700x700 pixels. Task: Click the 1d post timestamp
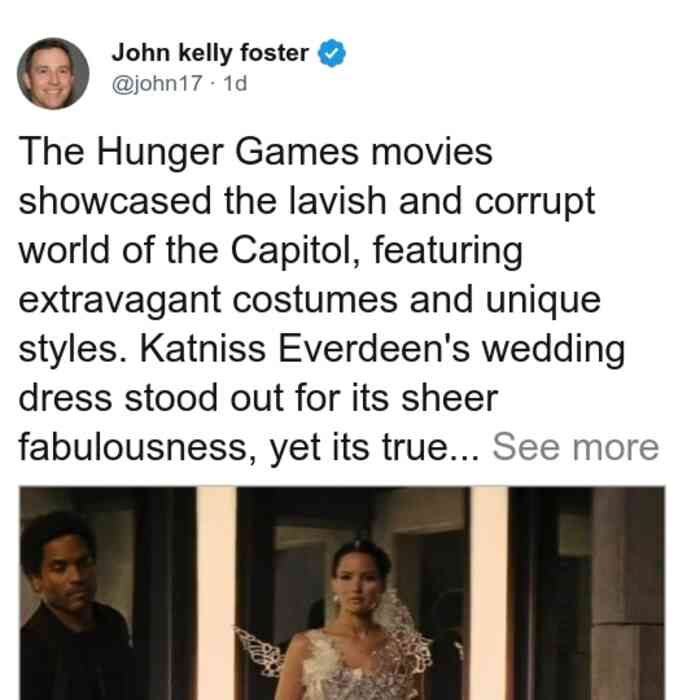pos(235,83)
